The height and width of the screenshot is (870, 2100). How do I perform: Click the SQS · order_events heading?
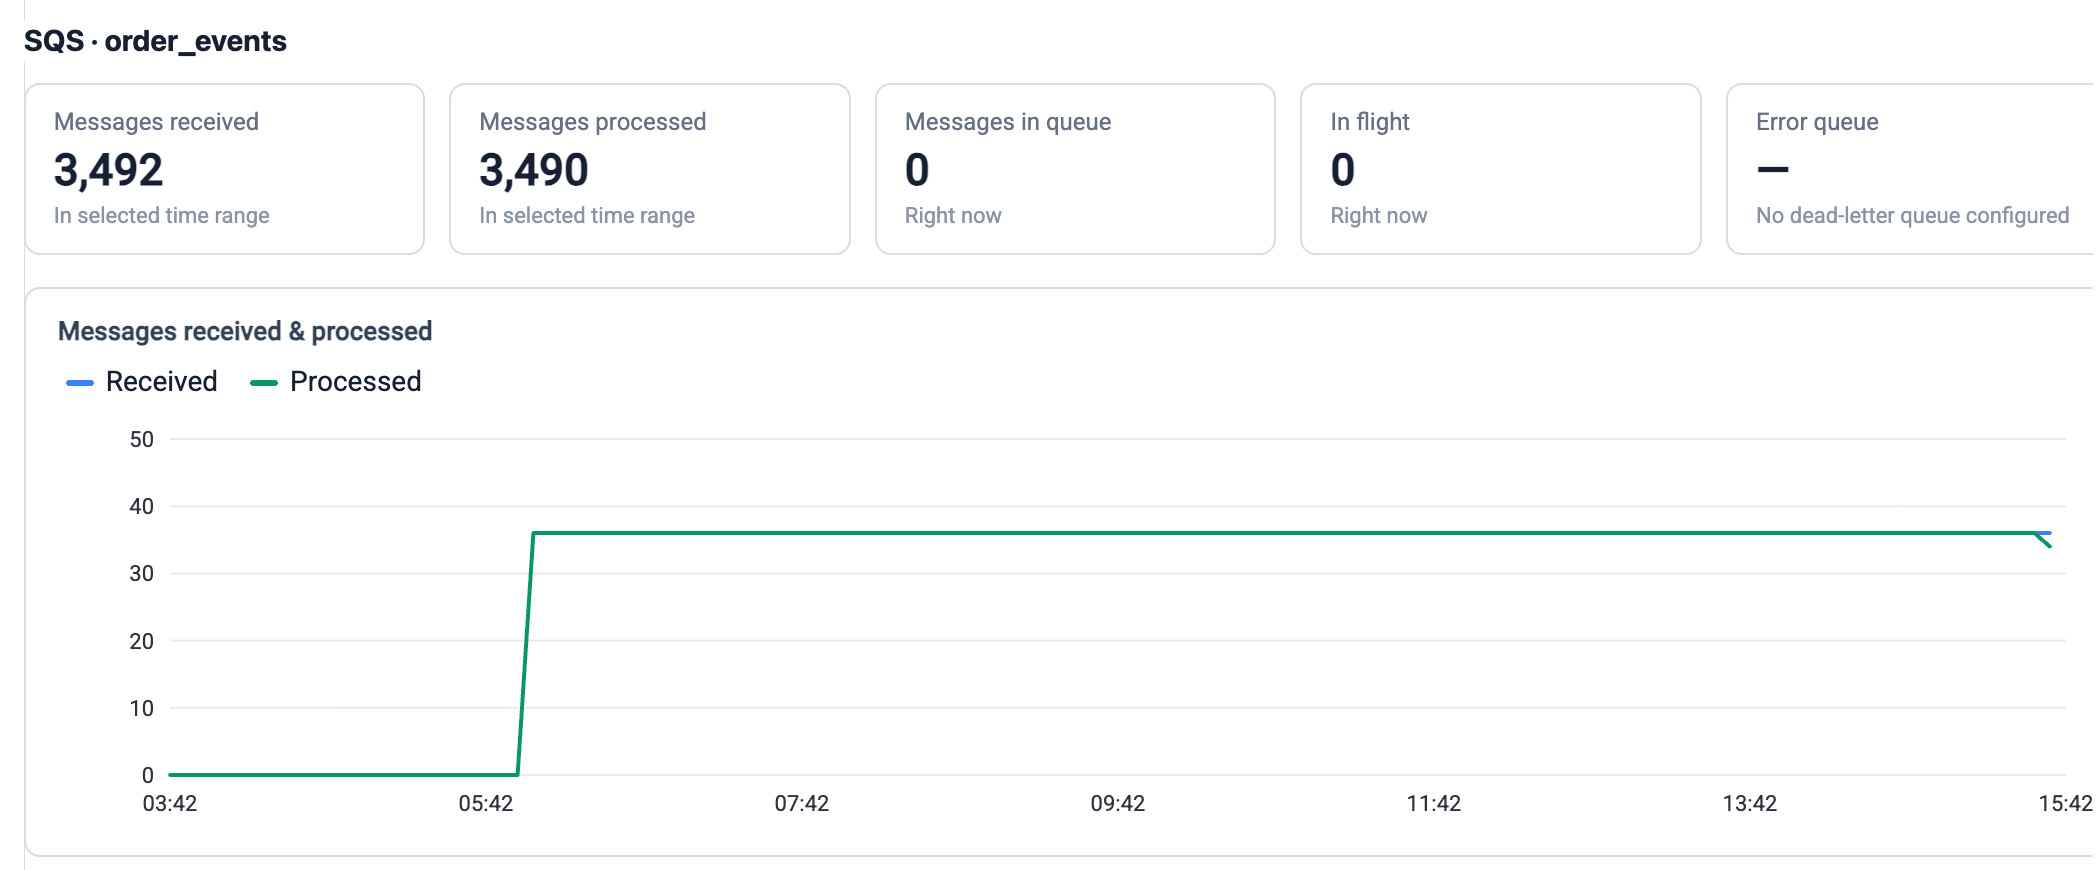point(155,41)
